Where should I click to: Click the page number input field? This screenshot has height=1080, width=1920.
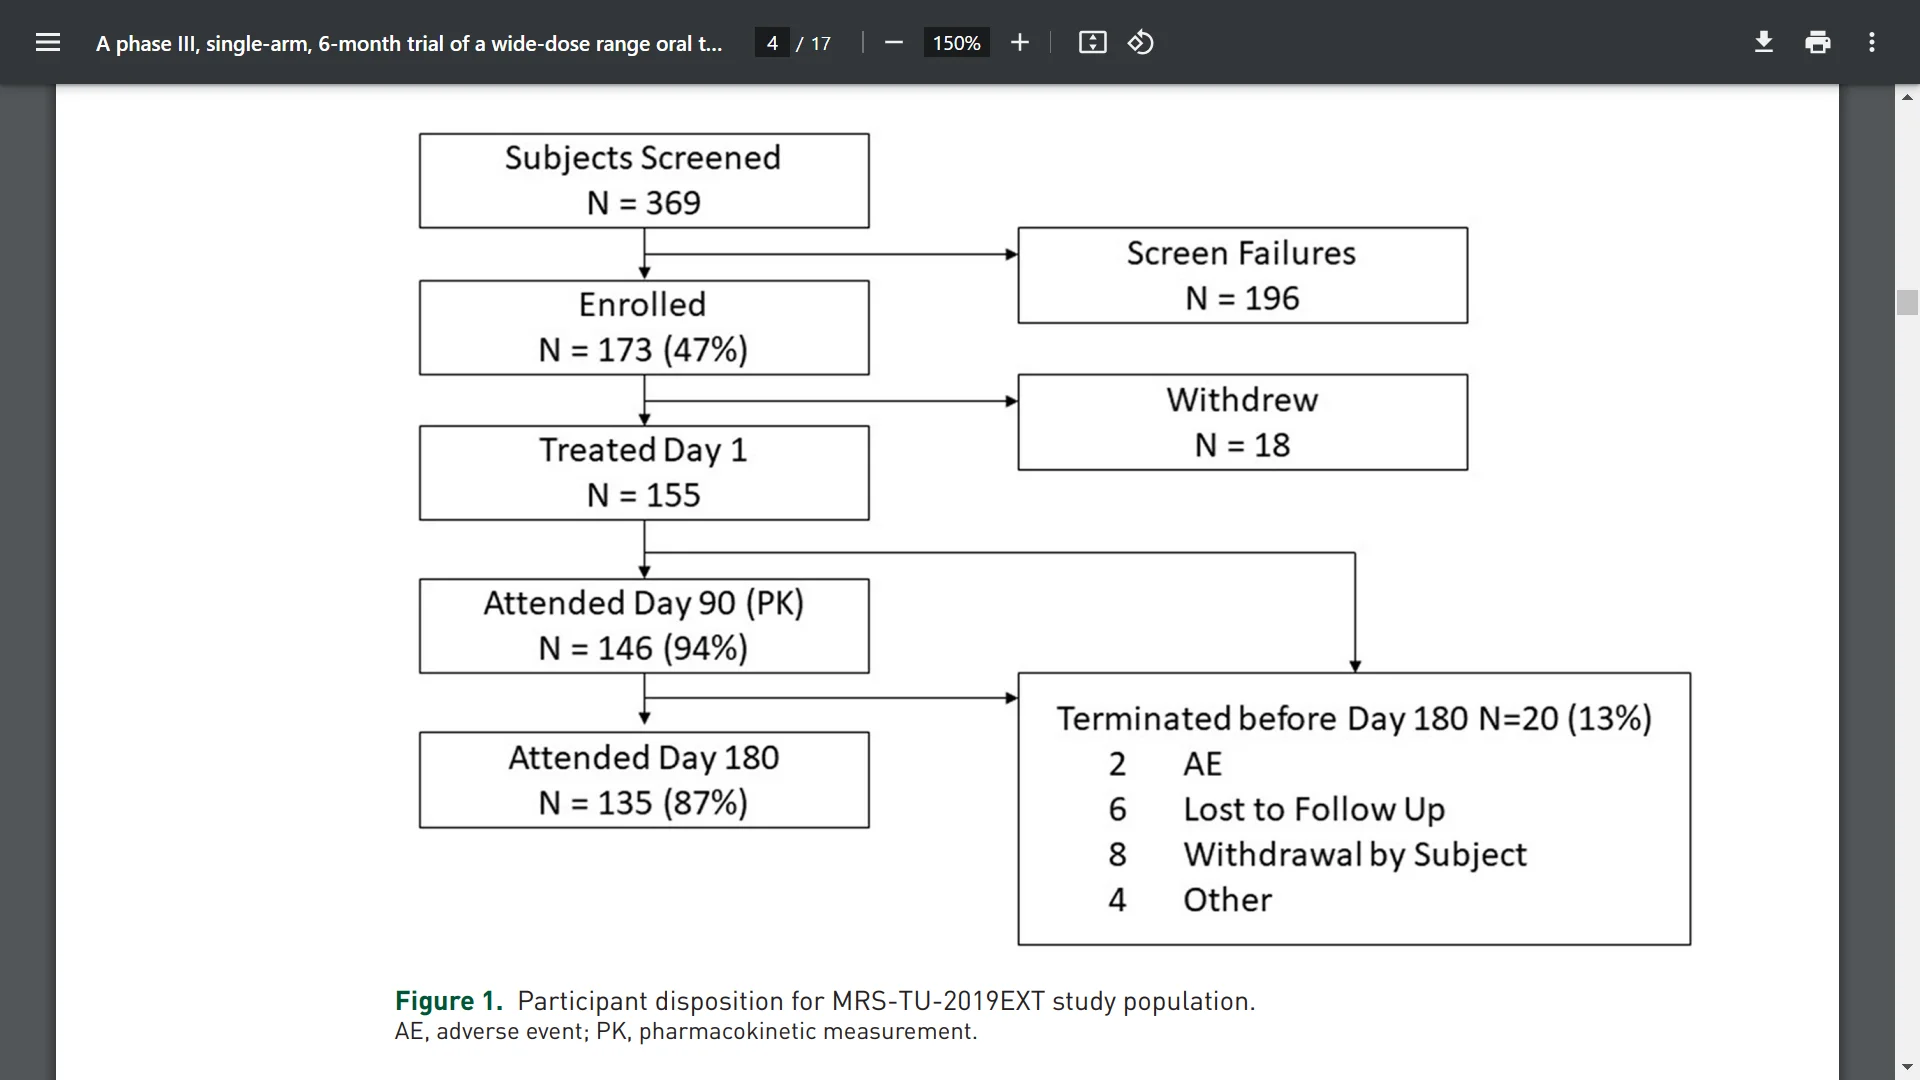[x=772, y=43]
